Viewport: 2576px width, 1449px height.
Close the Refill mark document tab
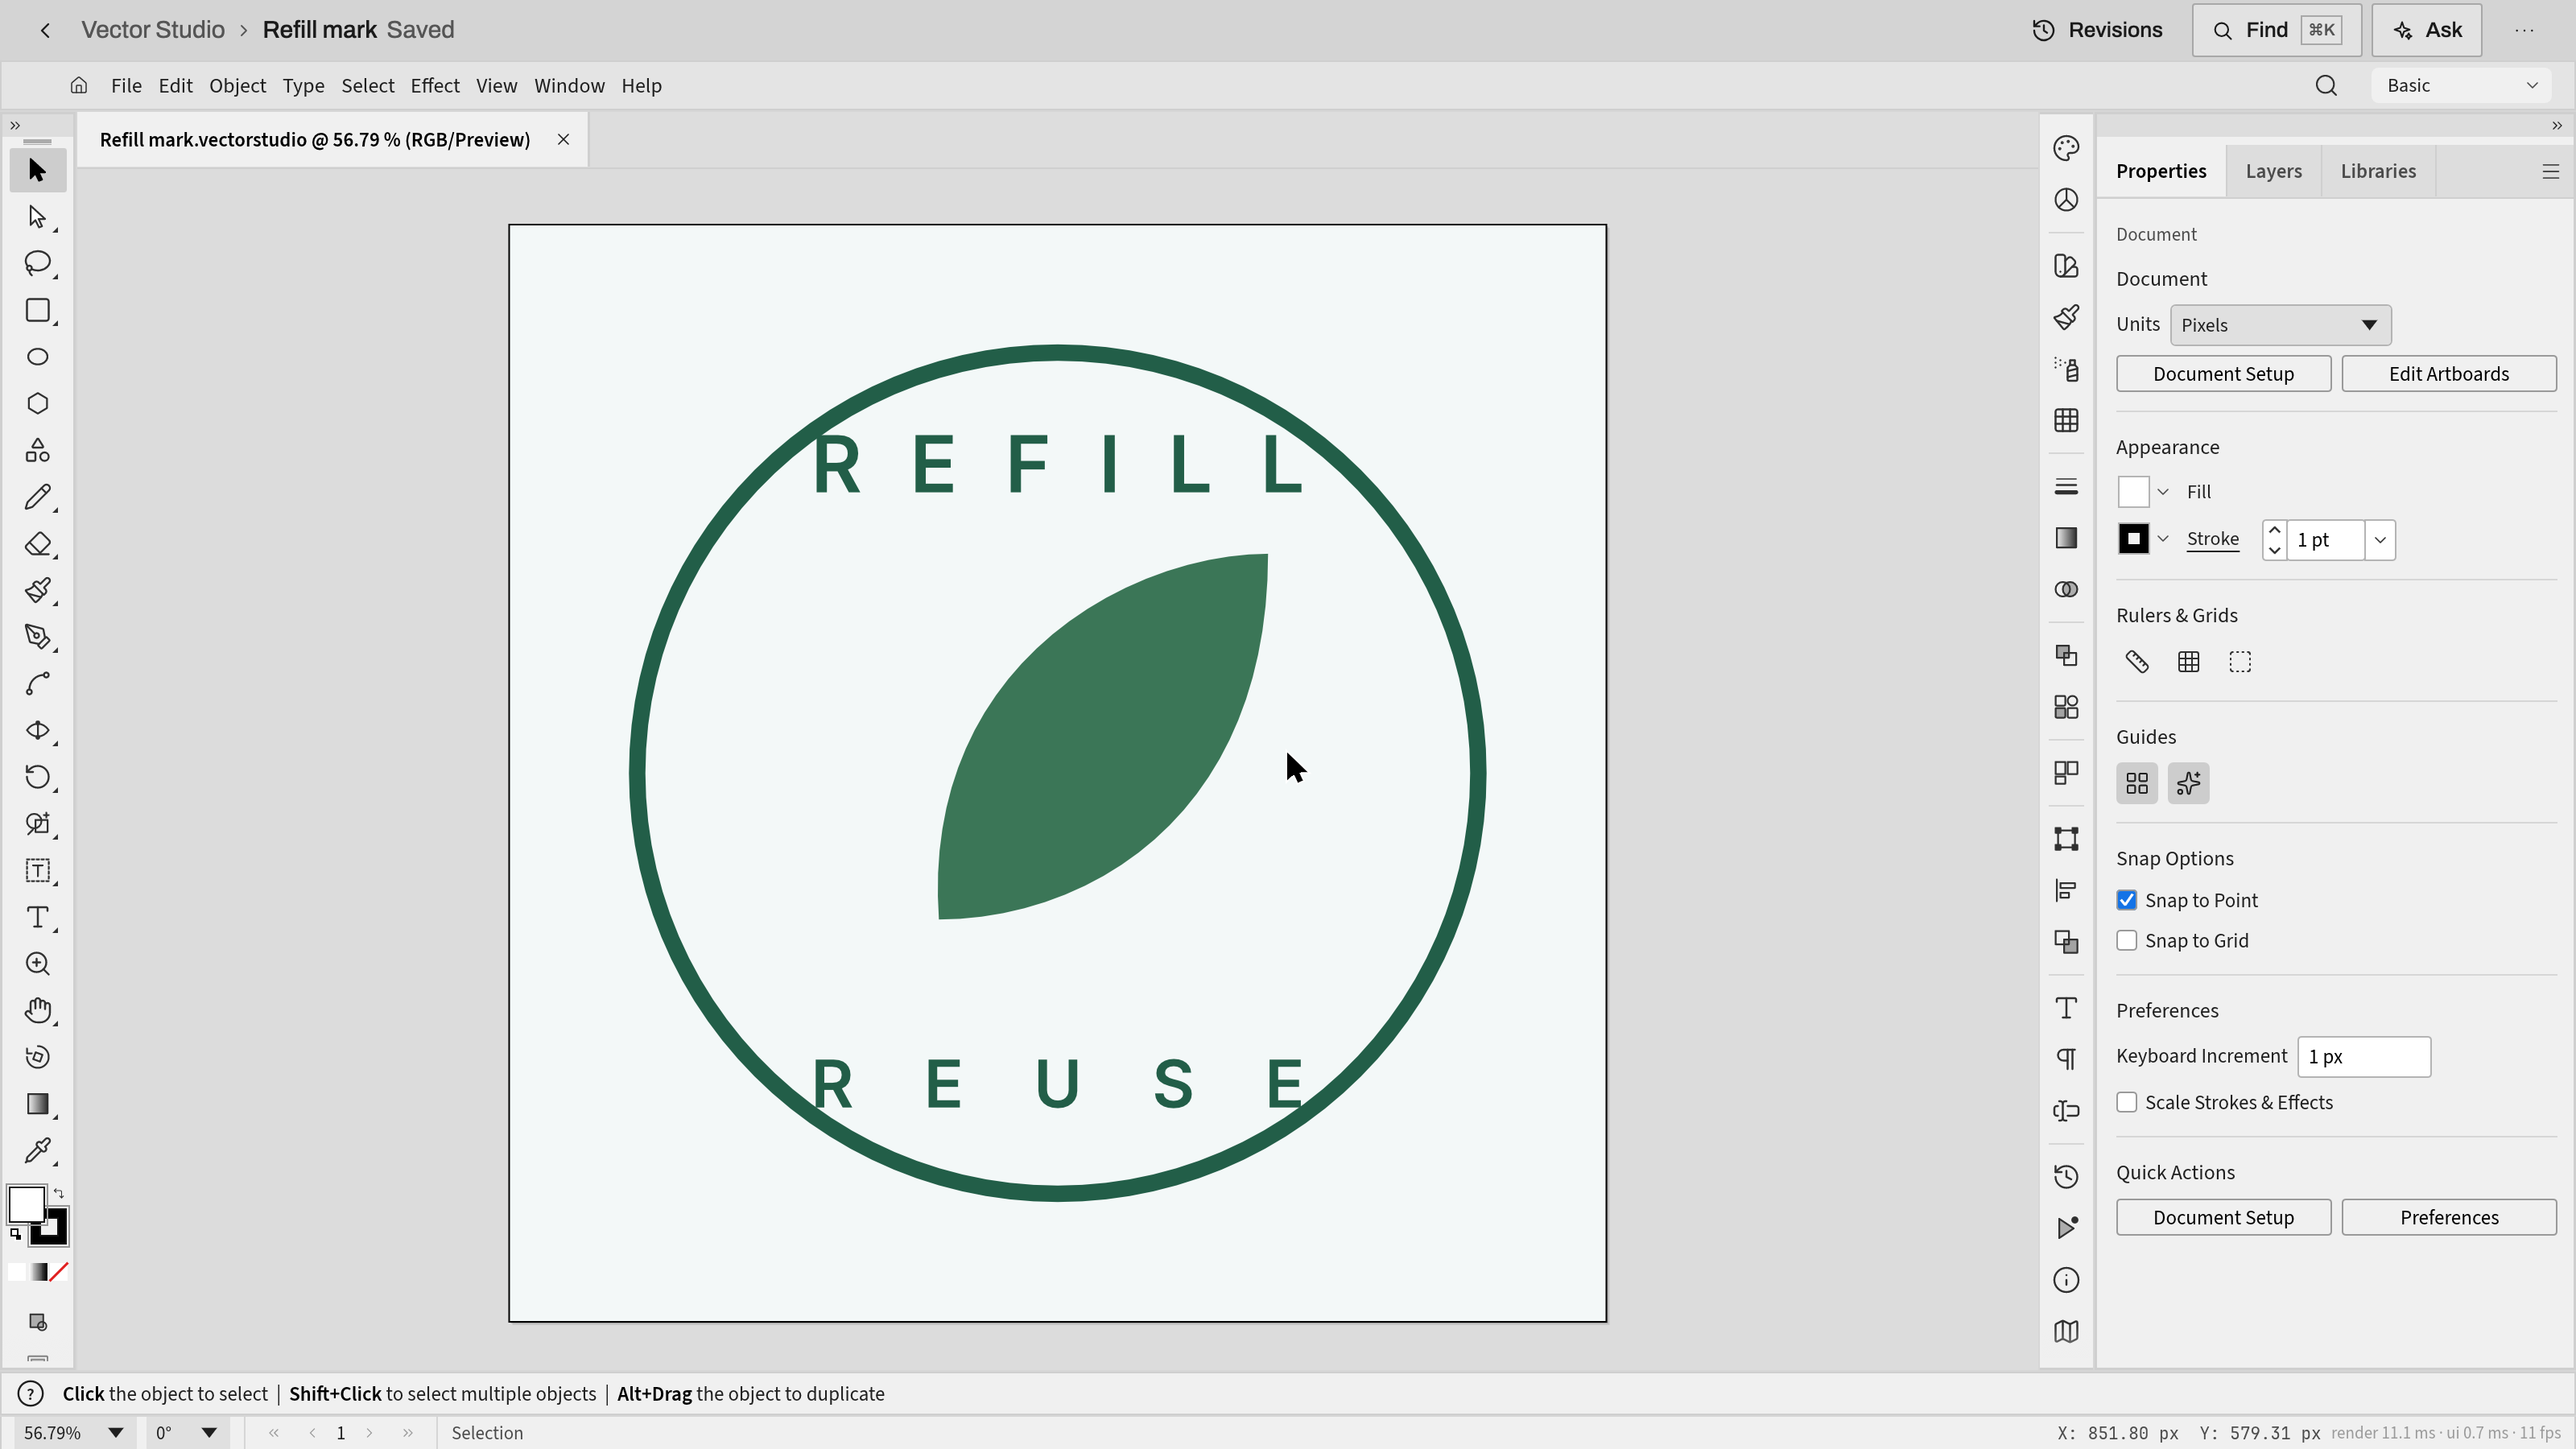coord(563,140)
